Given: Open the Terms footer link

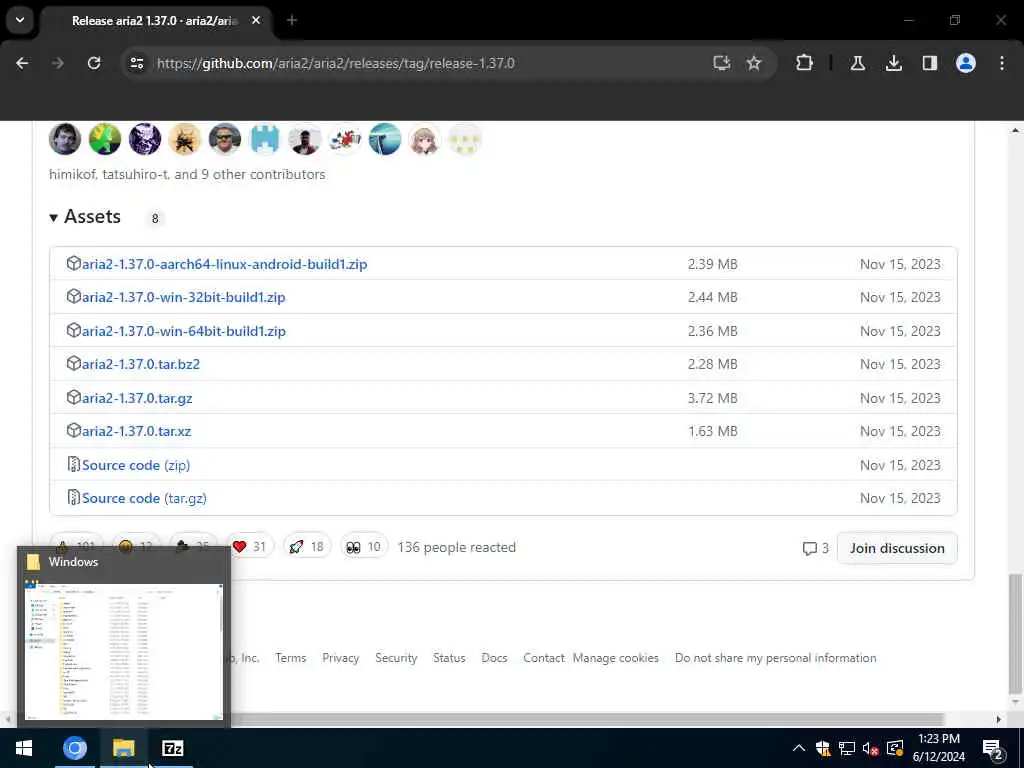Looking at the screenshot, I should [x=291, y=658].
